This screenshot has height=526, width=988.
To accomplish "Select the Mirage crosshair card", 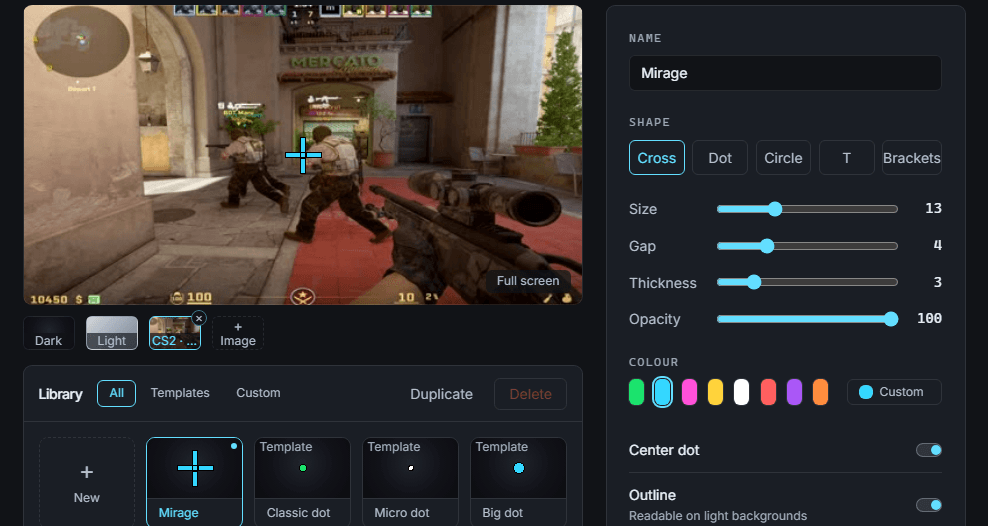I will pos(195,482).
